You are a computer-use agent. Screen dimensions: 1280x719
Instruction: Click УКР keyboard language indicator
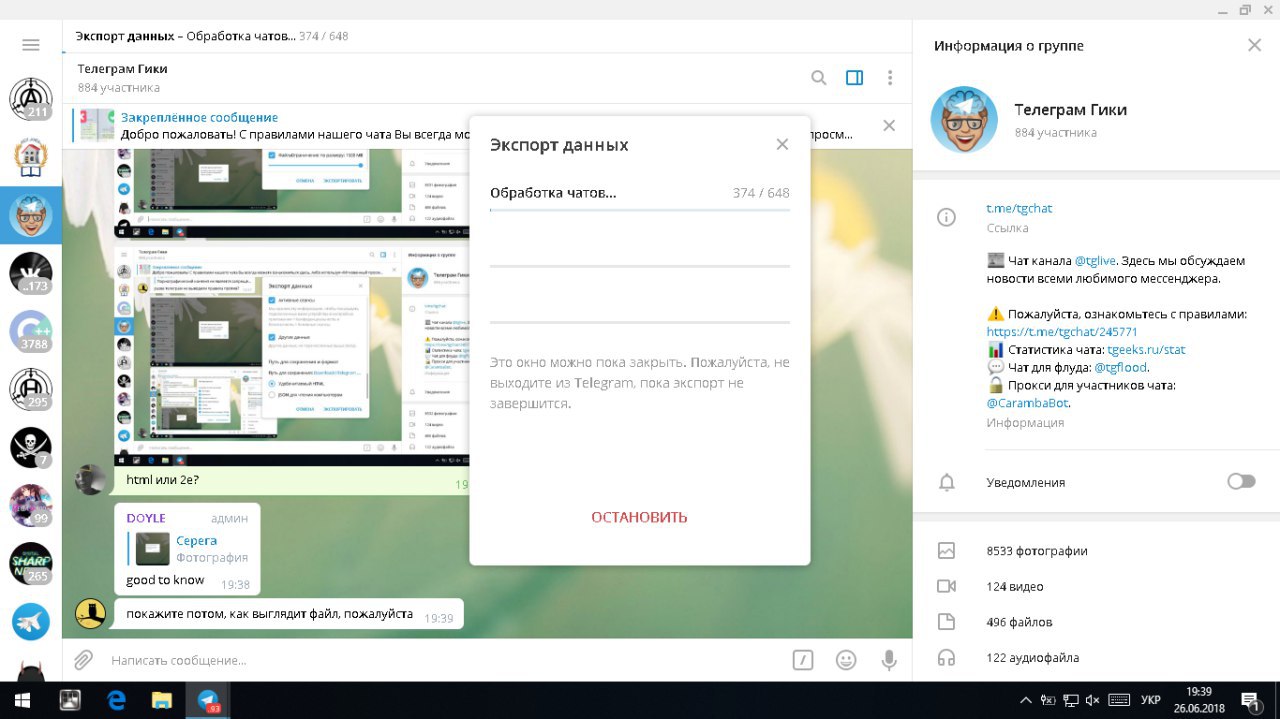(x=1151, y=700)
